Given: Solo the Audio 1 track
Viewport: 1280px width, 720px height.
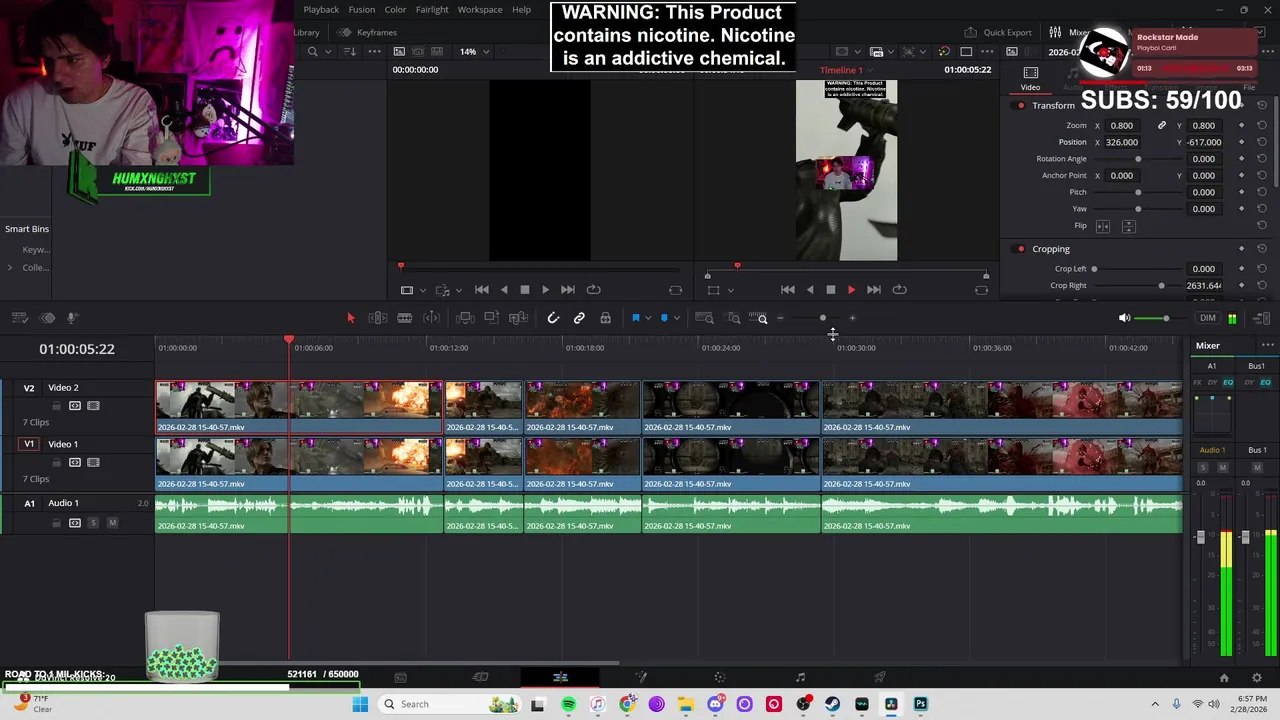Looking at the screenshot, I should tap(93, 523).
